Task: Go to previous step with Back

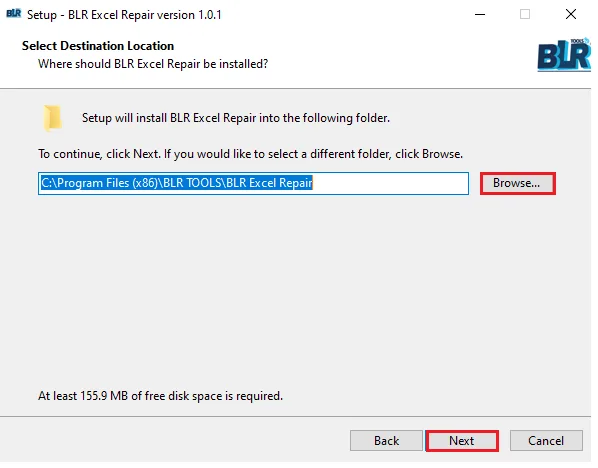Action: [x=386, y=441]
